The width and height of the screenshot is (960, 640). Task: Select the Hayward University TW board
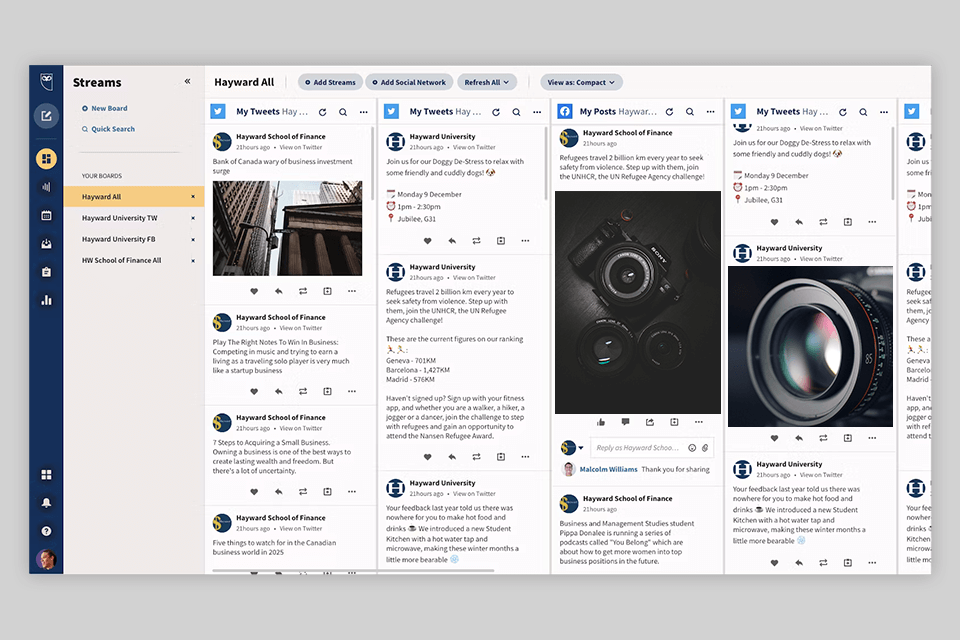pyautogui.click(x=119, y=218)
